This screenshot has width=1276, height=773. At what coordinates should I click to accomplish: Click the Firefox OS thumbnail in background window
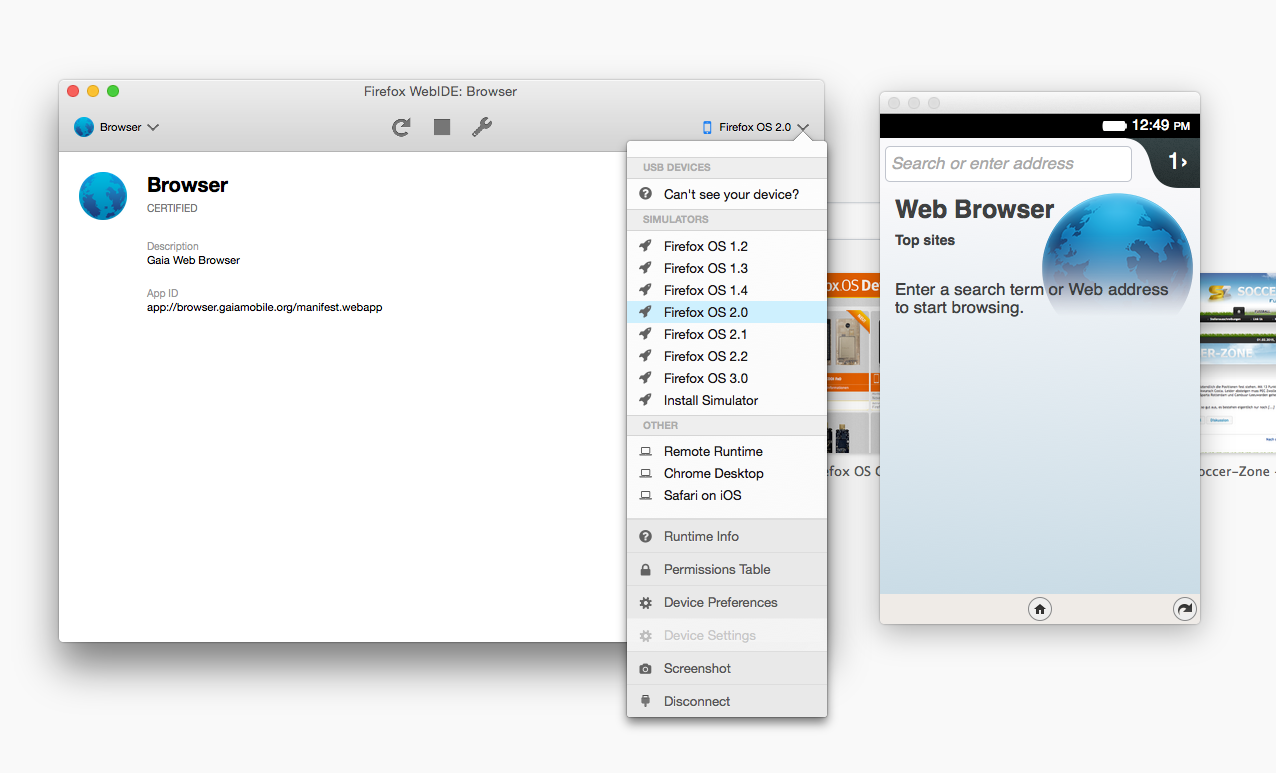(853, 362)
